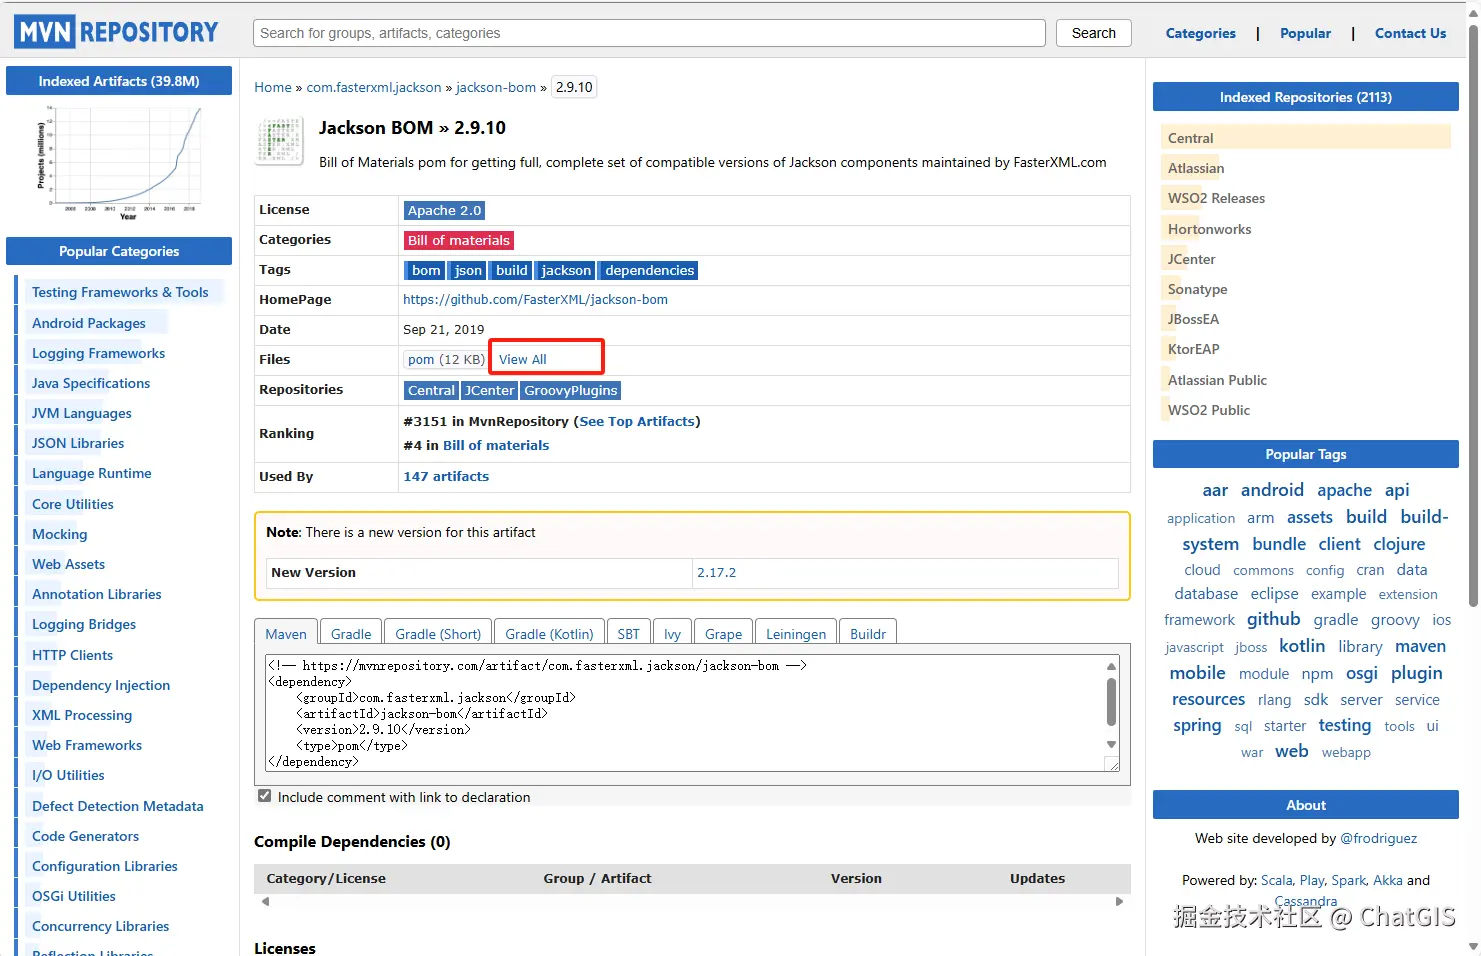Open jackson-bom breadcrumb link
The width and height of the screenshot is (1481, 956).
pyautogui.click(x=496, y=87)
